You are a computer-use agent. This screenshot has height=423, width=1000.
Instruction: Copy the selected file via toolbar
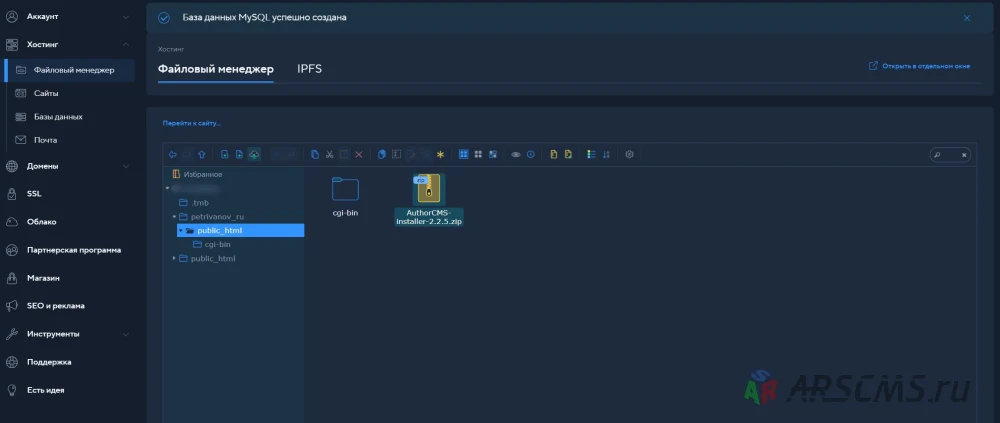(x=315, y=154)
